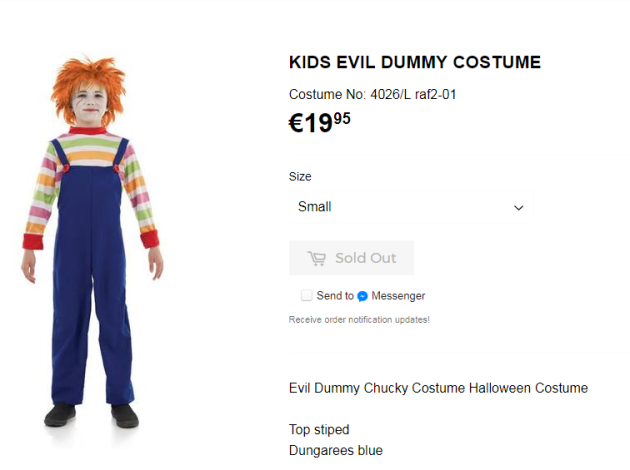This screenshot has width=630, height=470.
Task: Open the Size dropdown showing Small
Action: pos(410,207)
